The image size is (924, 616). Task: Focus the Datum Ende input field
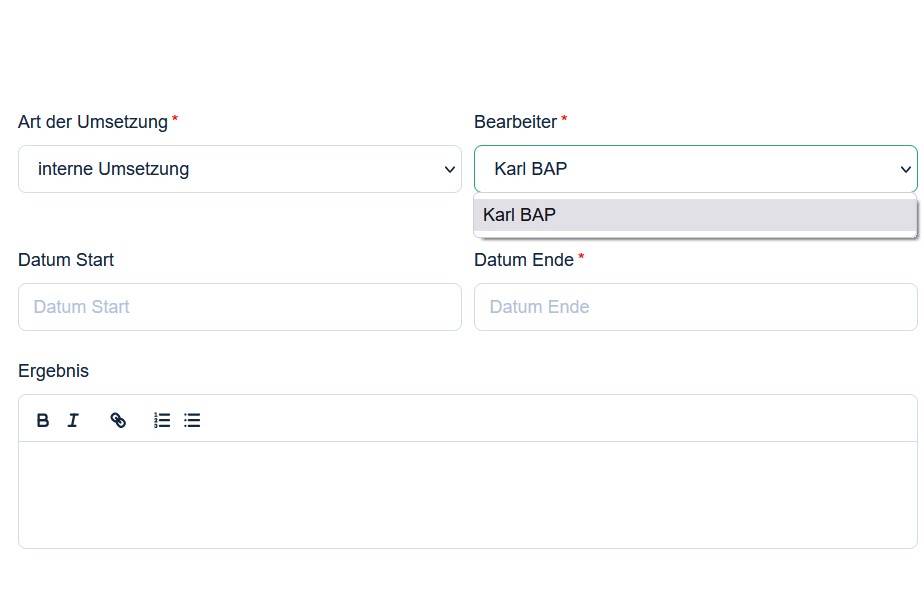point(696,307)
